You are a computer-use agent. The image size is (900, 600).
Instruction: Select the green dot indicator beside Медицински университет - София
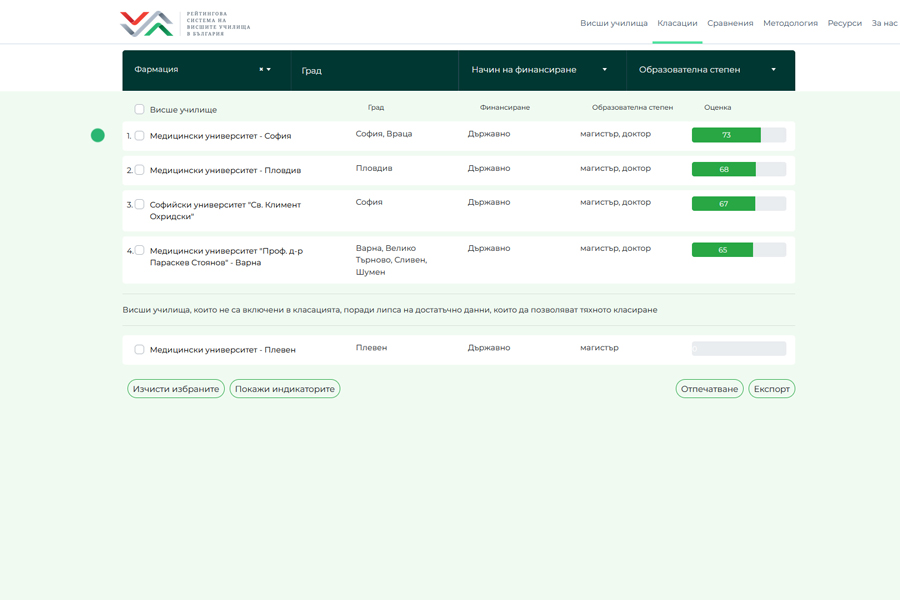tap(98, 135)
